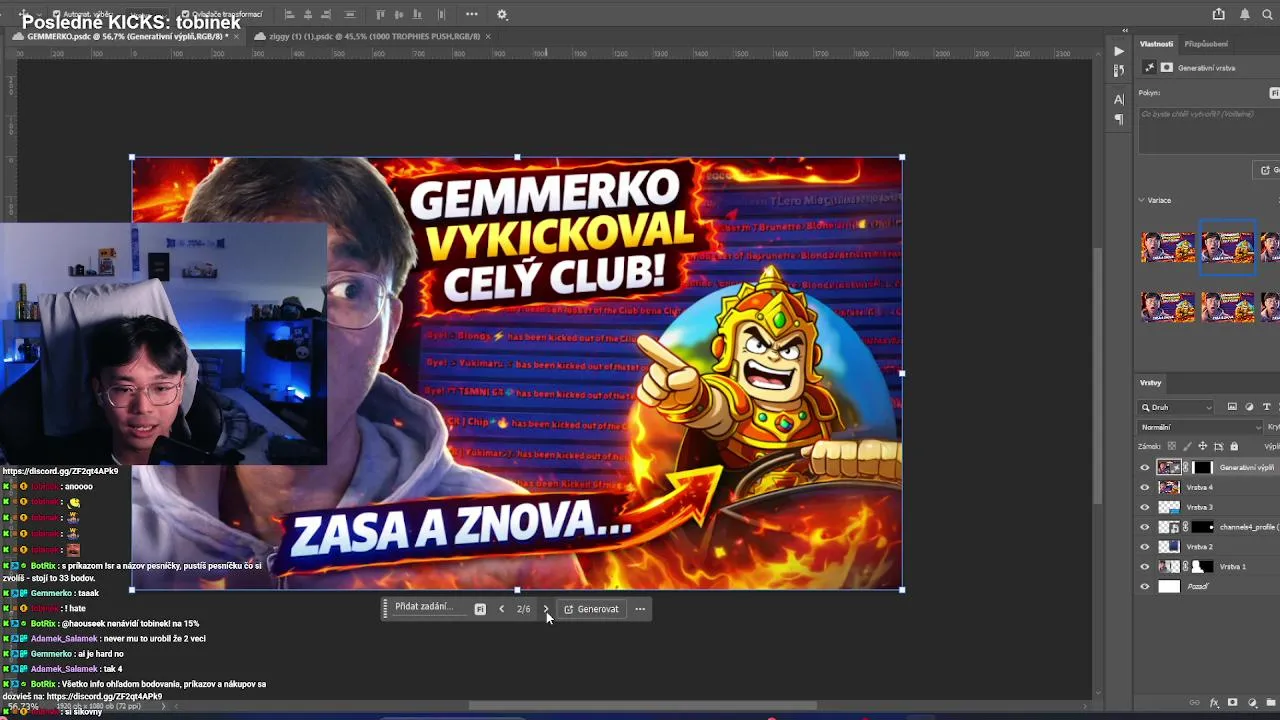Click lock image pixels brush icon
The height and width of the screenshot is (720, 1280).
[x=1187, y=447]
